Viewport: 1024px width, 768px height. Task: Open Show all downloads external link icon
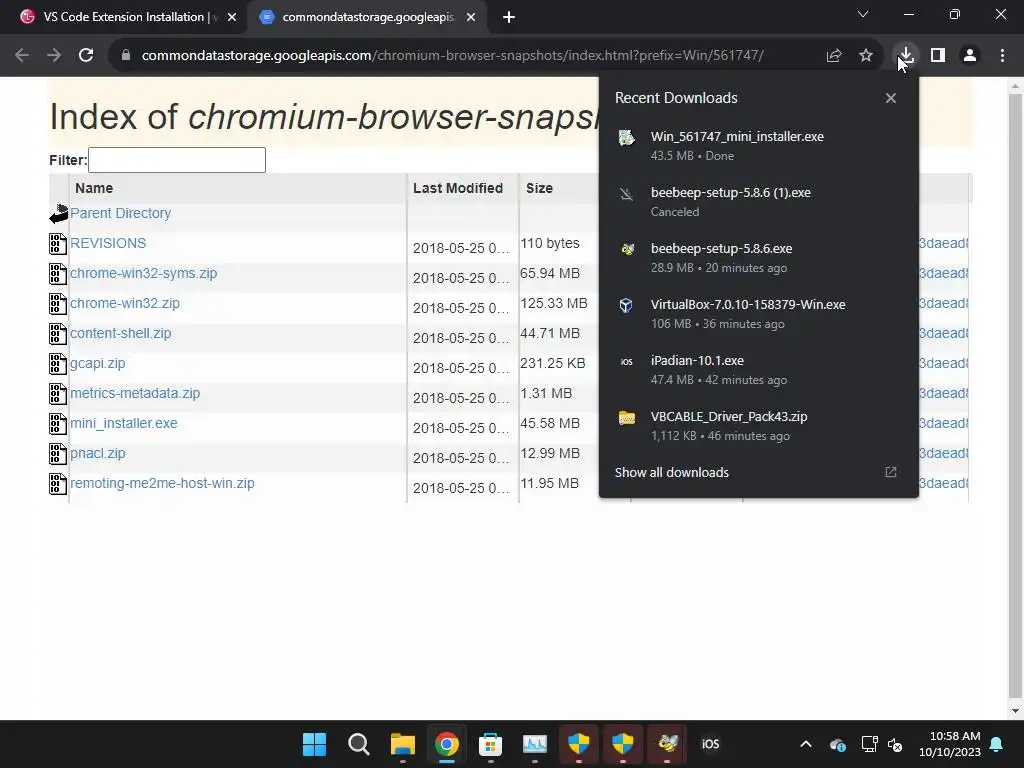891,472
